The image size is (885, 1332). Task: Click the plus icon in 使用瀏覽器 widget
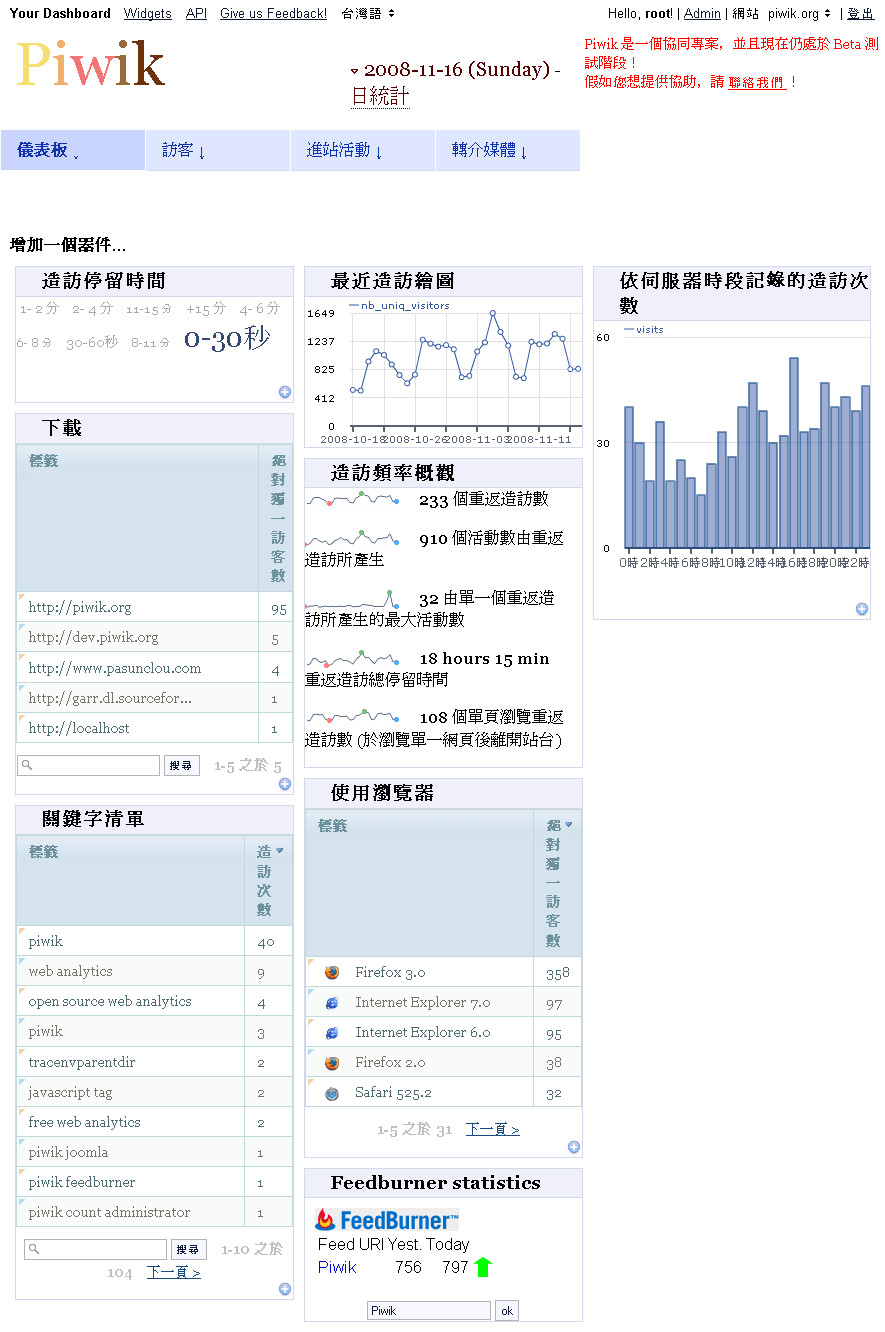[574, 1147]
